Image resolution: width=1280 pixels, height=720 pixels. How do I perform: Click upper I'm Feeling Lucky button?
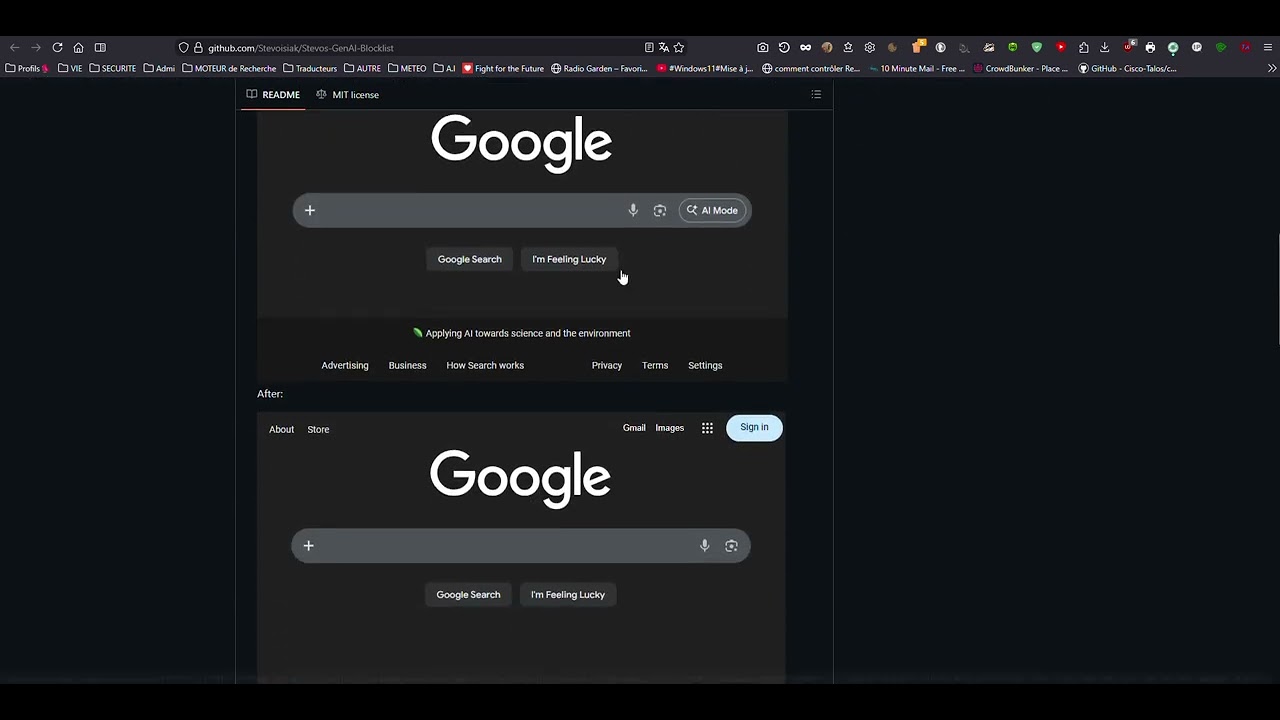[569, 259]
